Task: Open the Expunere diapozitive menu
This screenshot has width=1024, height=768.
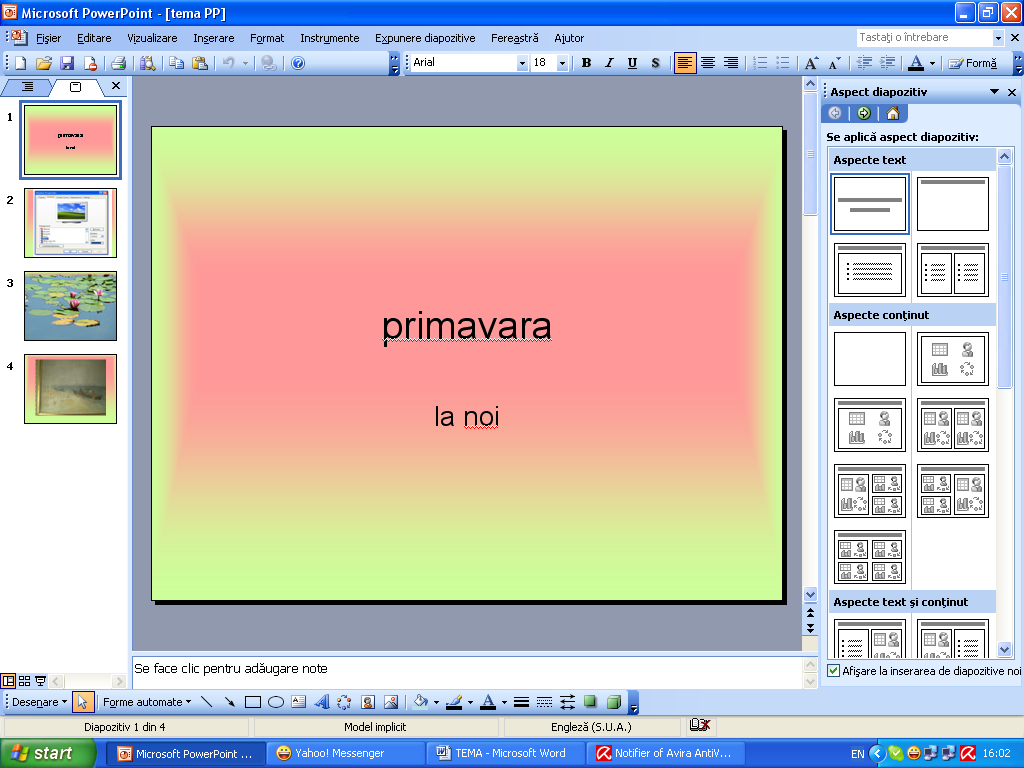Action: coord(425,38)
